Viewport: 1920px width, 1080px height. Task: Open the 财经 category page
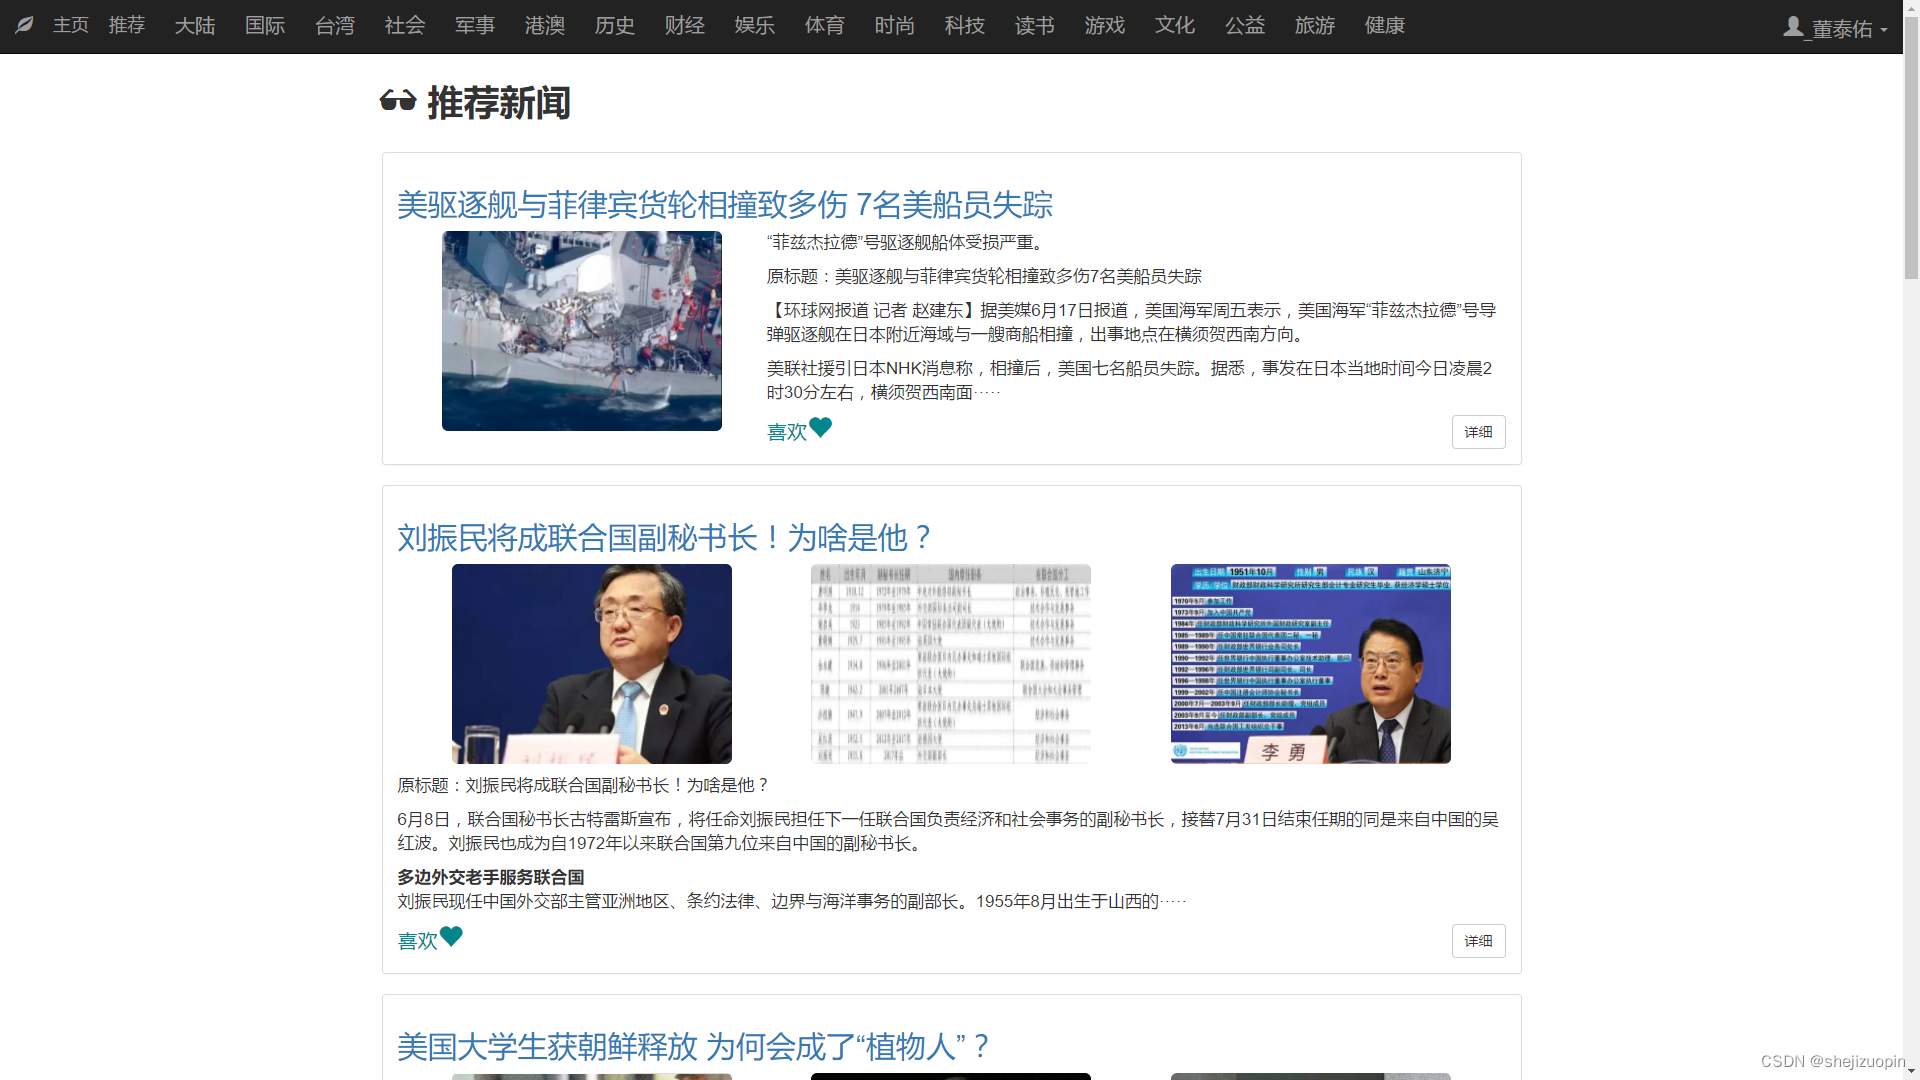(685, 25)
